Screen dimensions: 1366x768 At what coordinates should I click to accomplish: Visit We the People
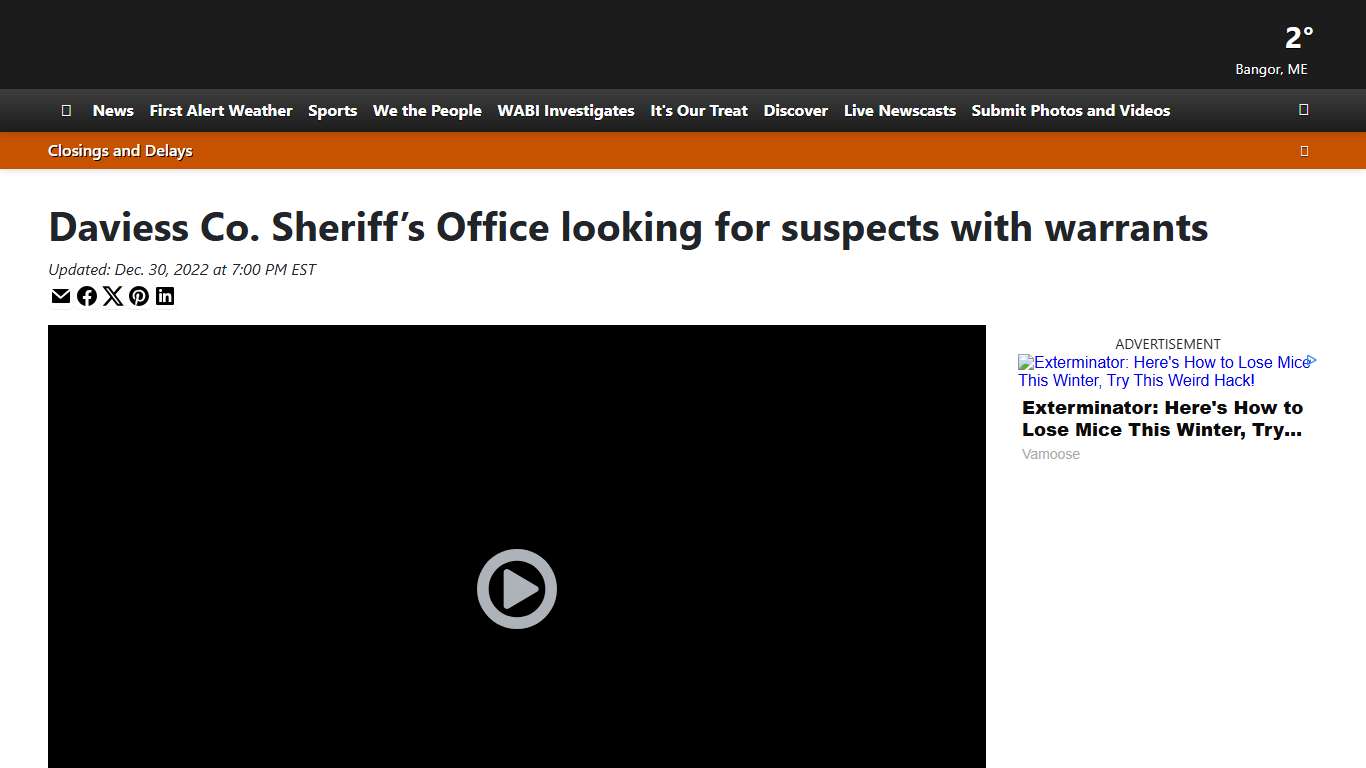[427, 110]
